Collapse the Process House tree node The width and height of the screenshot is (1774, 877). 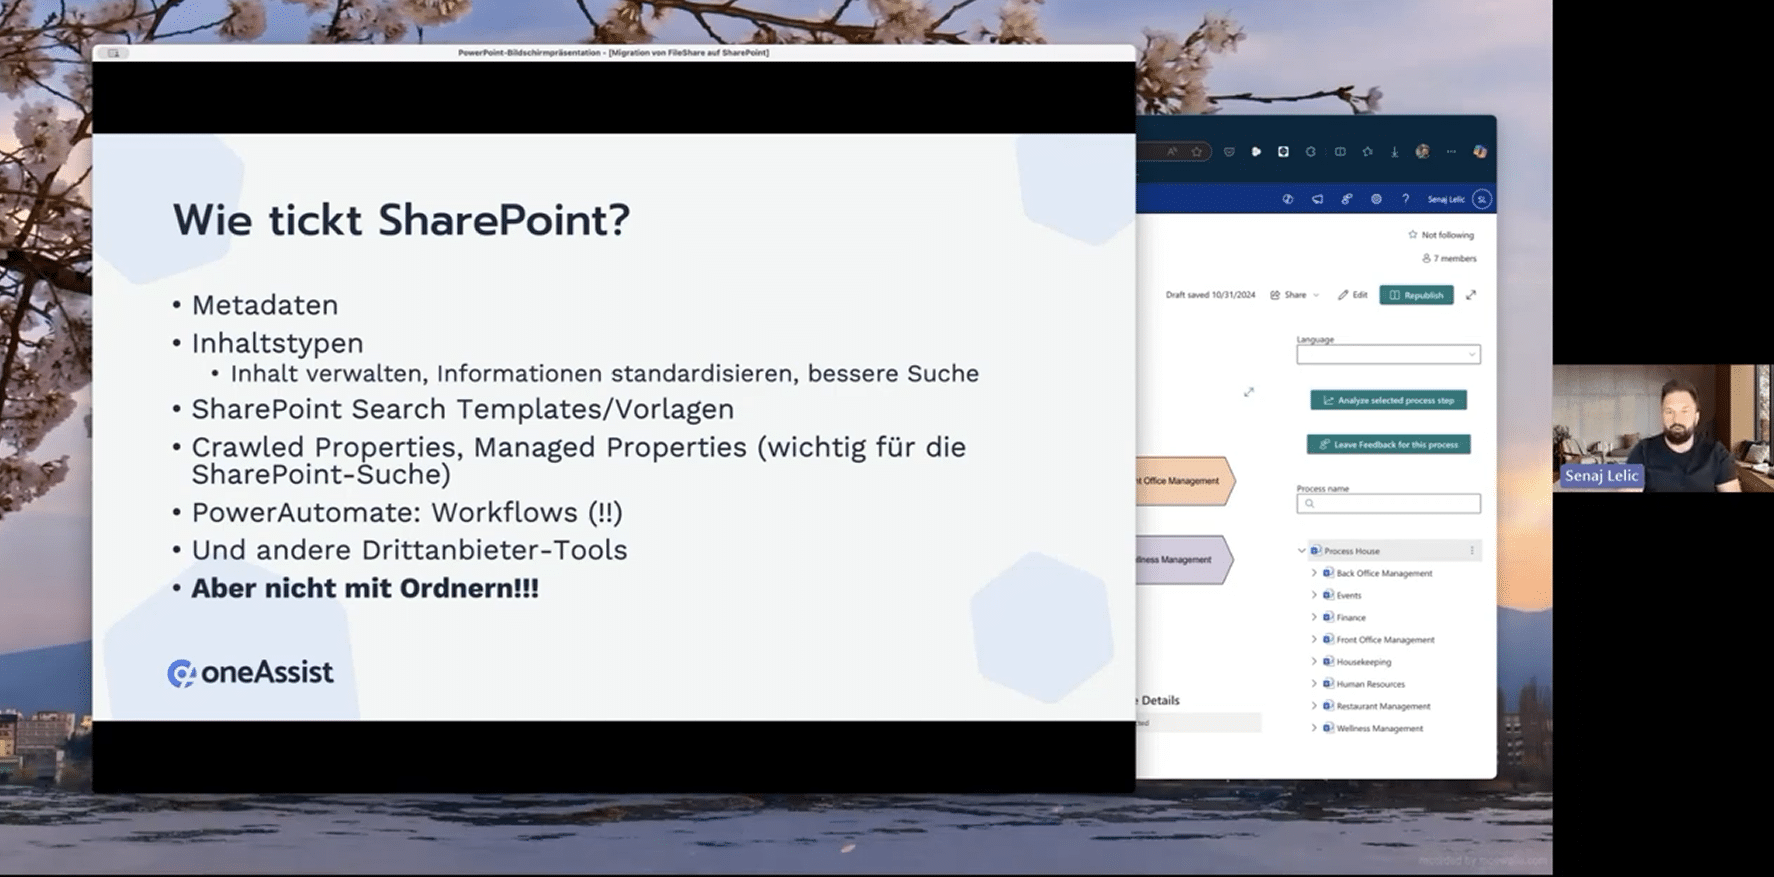(1301, 551)
